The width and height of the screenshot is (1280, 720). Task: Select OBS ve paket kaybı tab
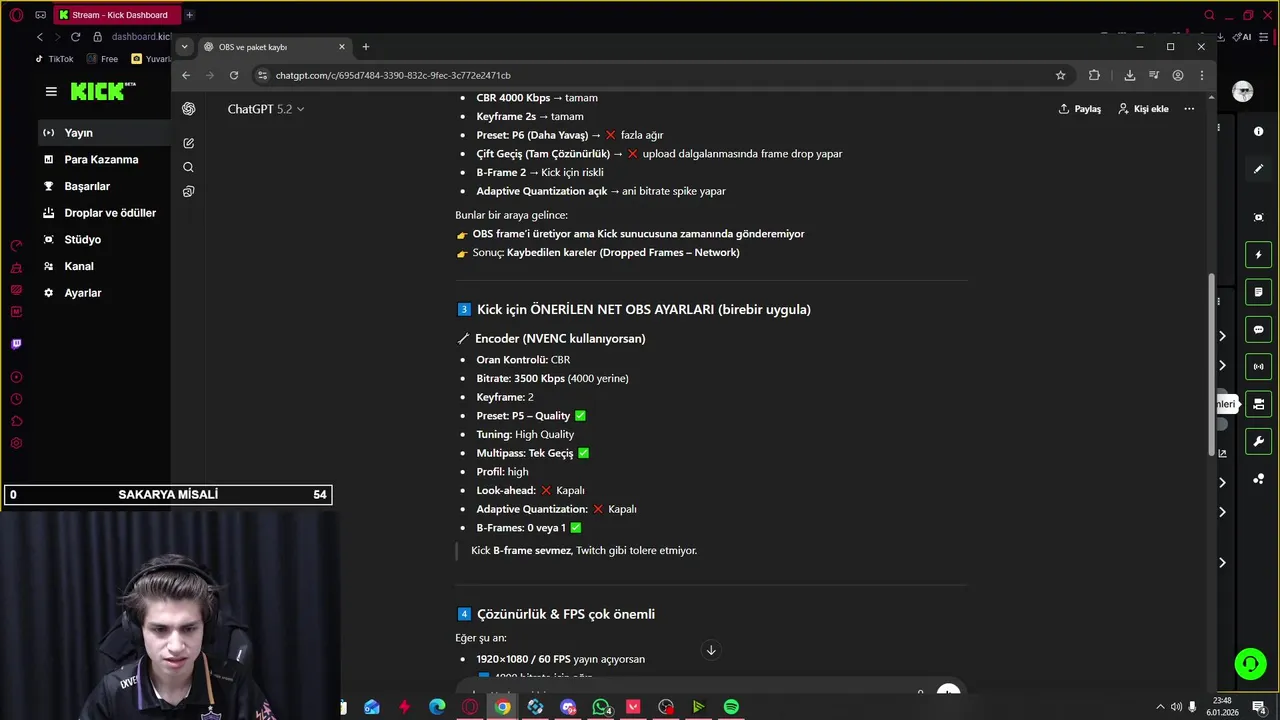pyautogui.click(x=275, y=47)
